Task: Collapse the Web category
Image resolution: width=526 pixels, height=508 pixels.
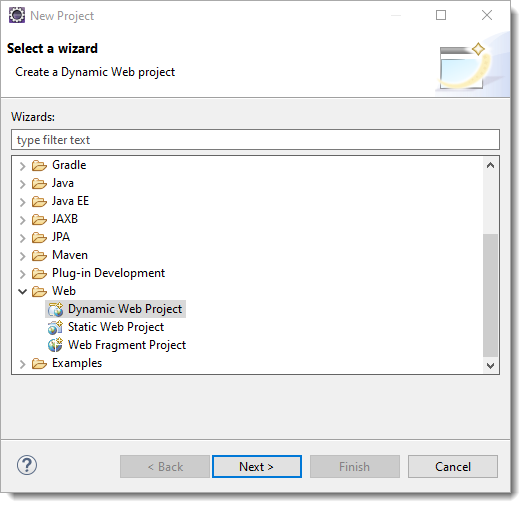Action: 22,291
